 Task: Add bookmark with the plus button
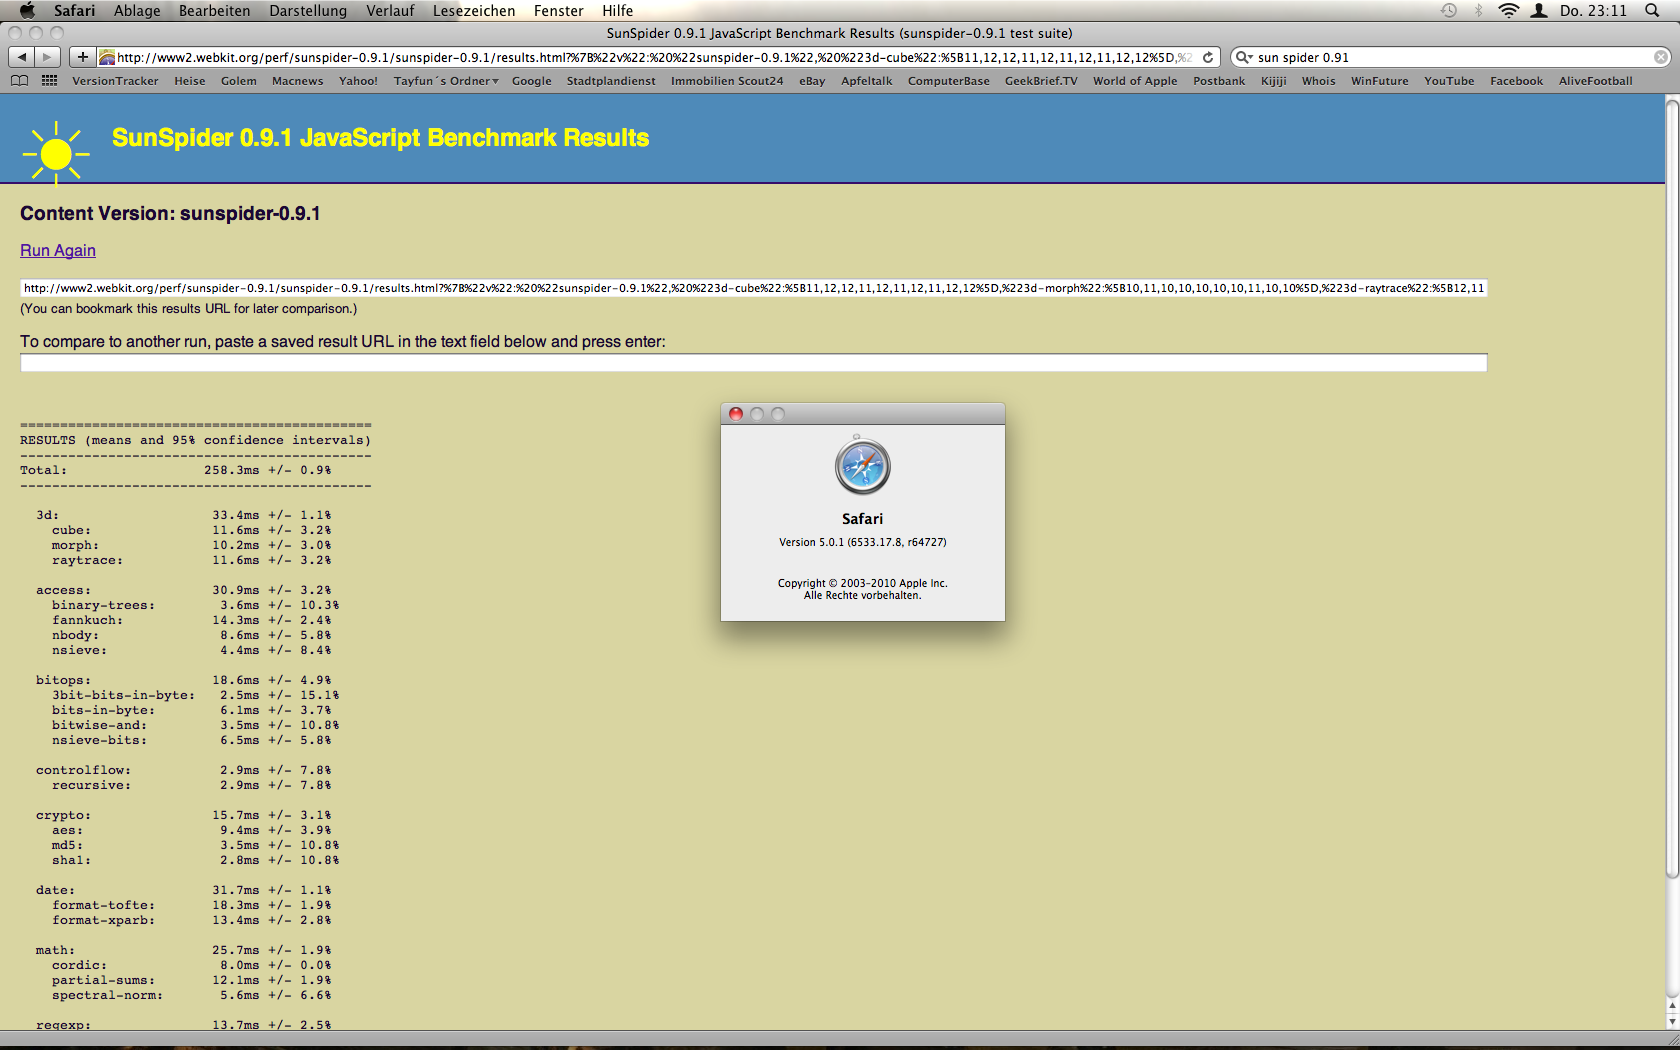click(x=83, y=57)
